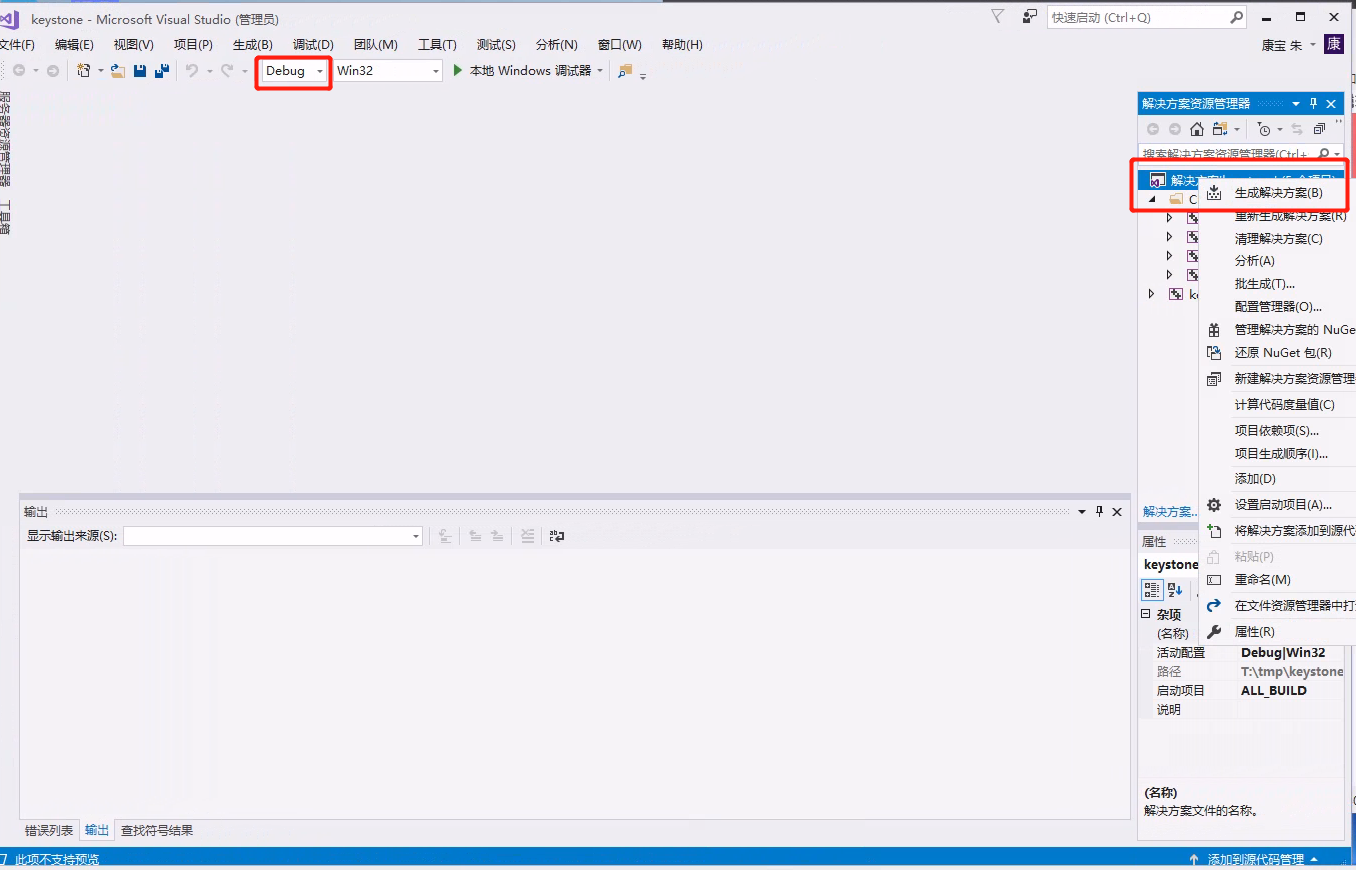Open the dropdown arrow beside local Windows debugger
Image resolution: width=1356 pixels, height=870 pixels.
click(x=600, y=71)
